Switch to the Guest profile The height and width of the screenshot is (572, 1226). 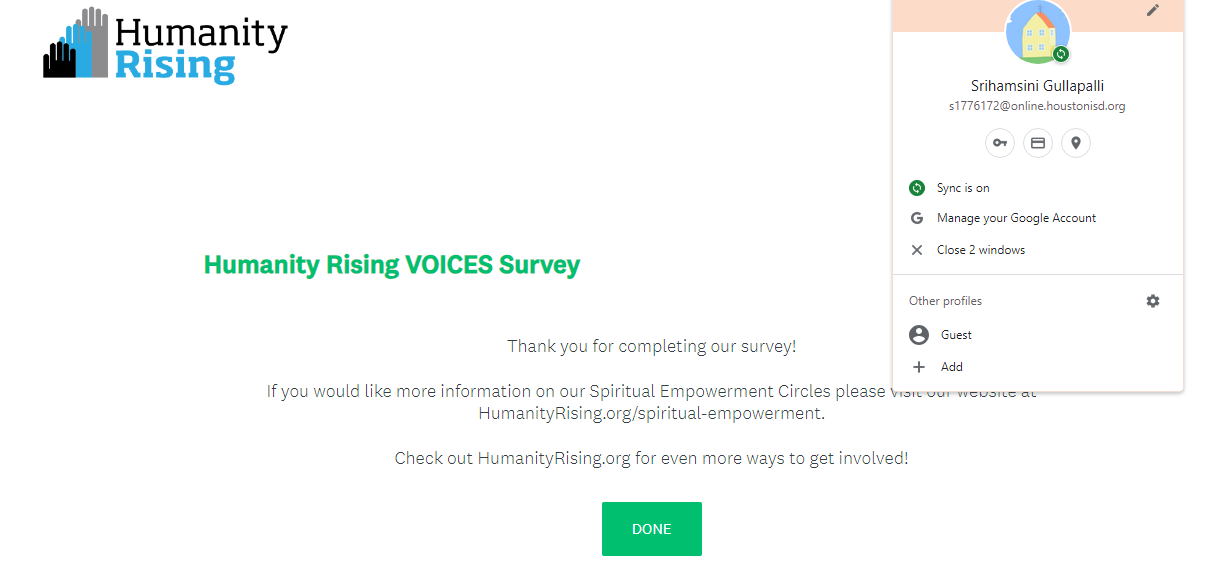pyautogui.click(x=956, y=335)
